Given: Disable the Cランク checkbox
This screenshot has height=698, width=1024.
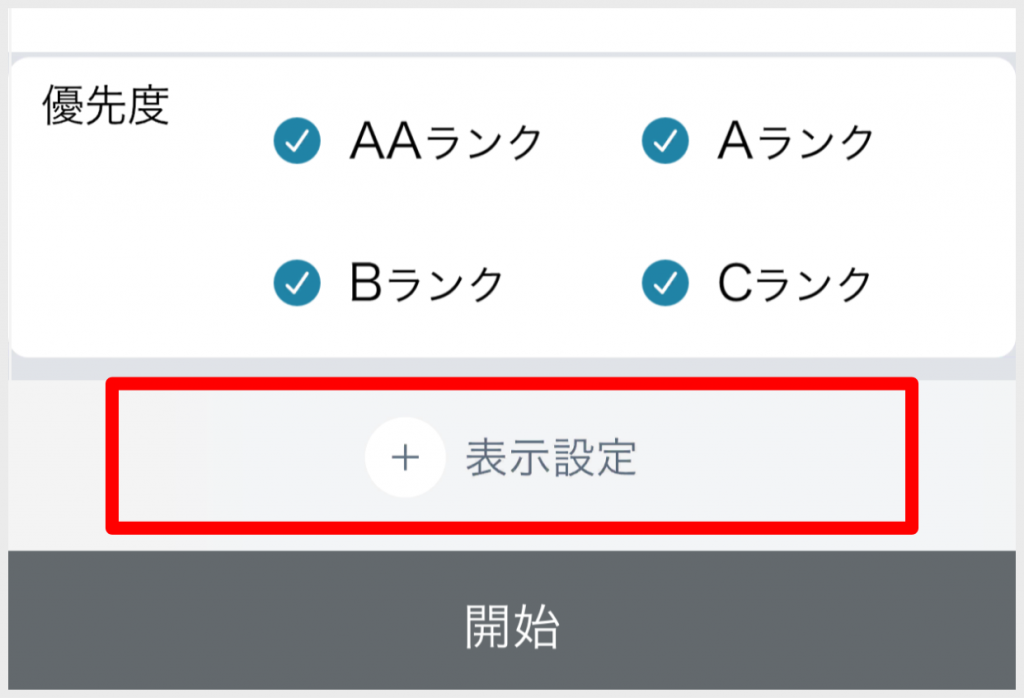Looking at the screenshot, I should (x=664, y=284).
